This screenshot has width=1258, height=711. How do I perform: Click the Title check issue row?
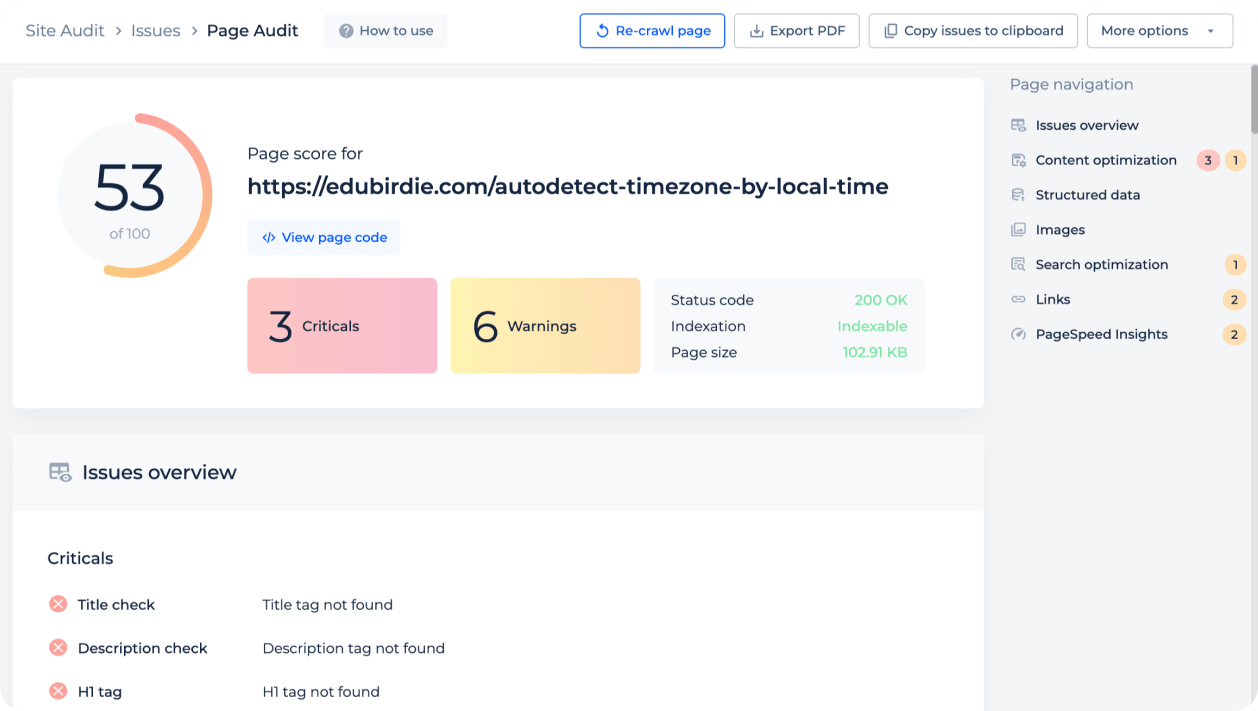click(x=498, y=604)
